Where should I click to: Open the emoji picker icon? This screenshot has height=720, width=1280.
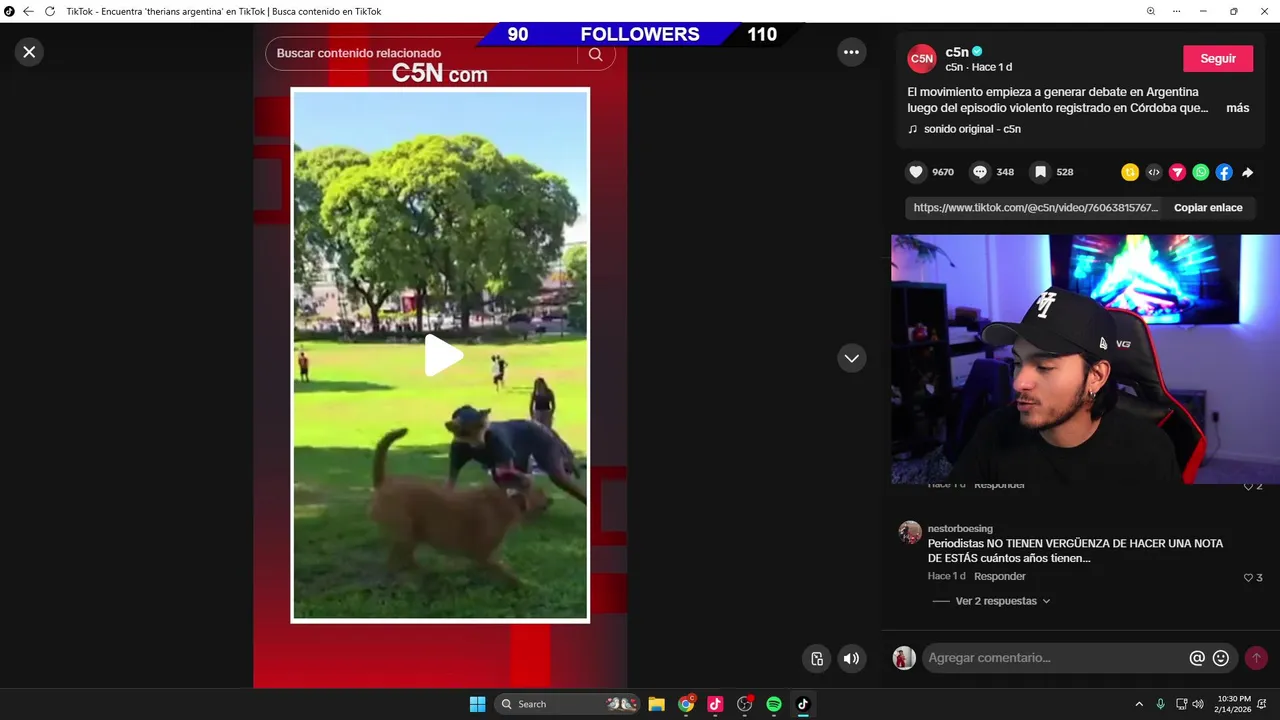click(x=1221, y=658)
